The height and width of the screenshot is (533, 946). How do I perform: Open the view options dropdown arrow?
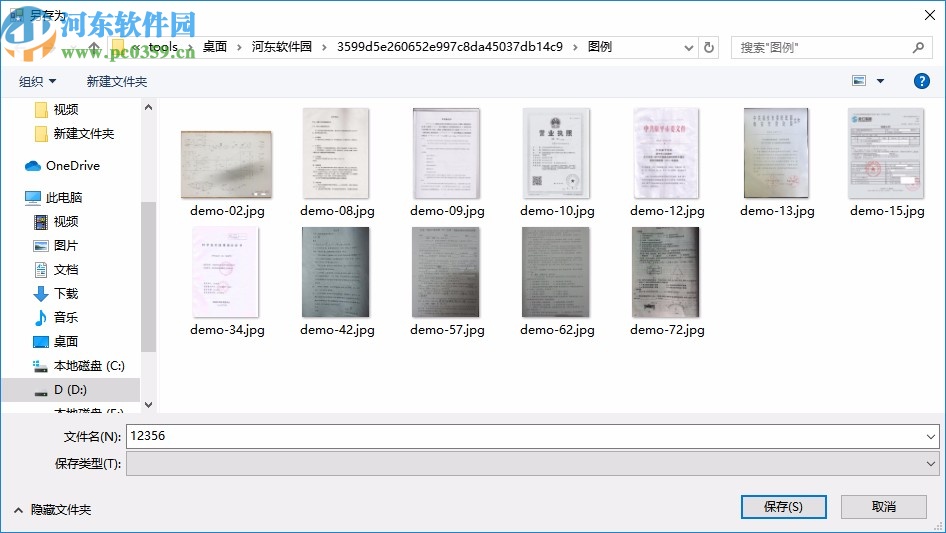(x=880, y=81)
